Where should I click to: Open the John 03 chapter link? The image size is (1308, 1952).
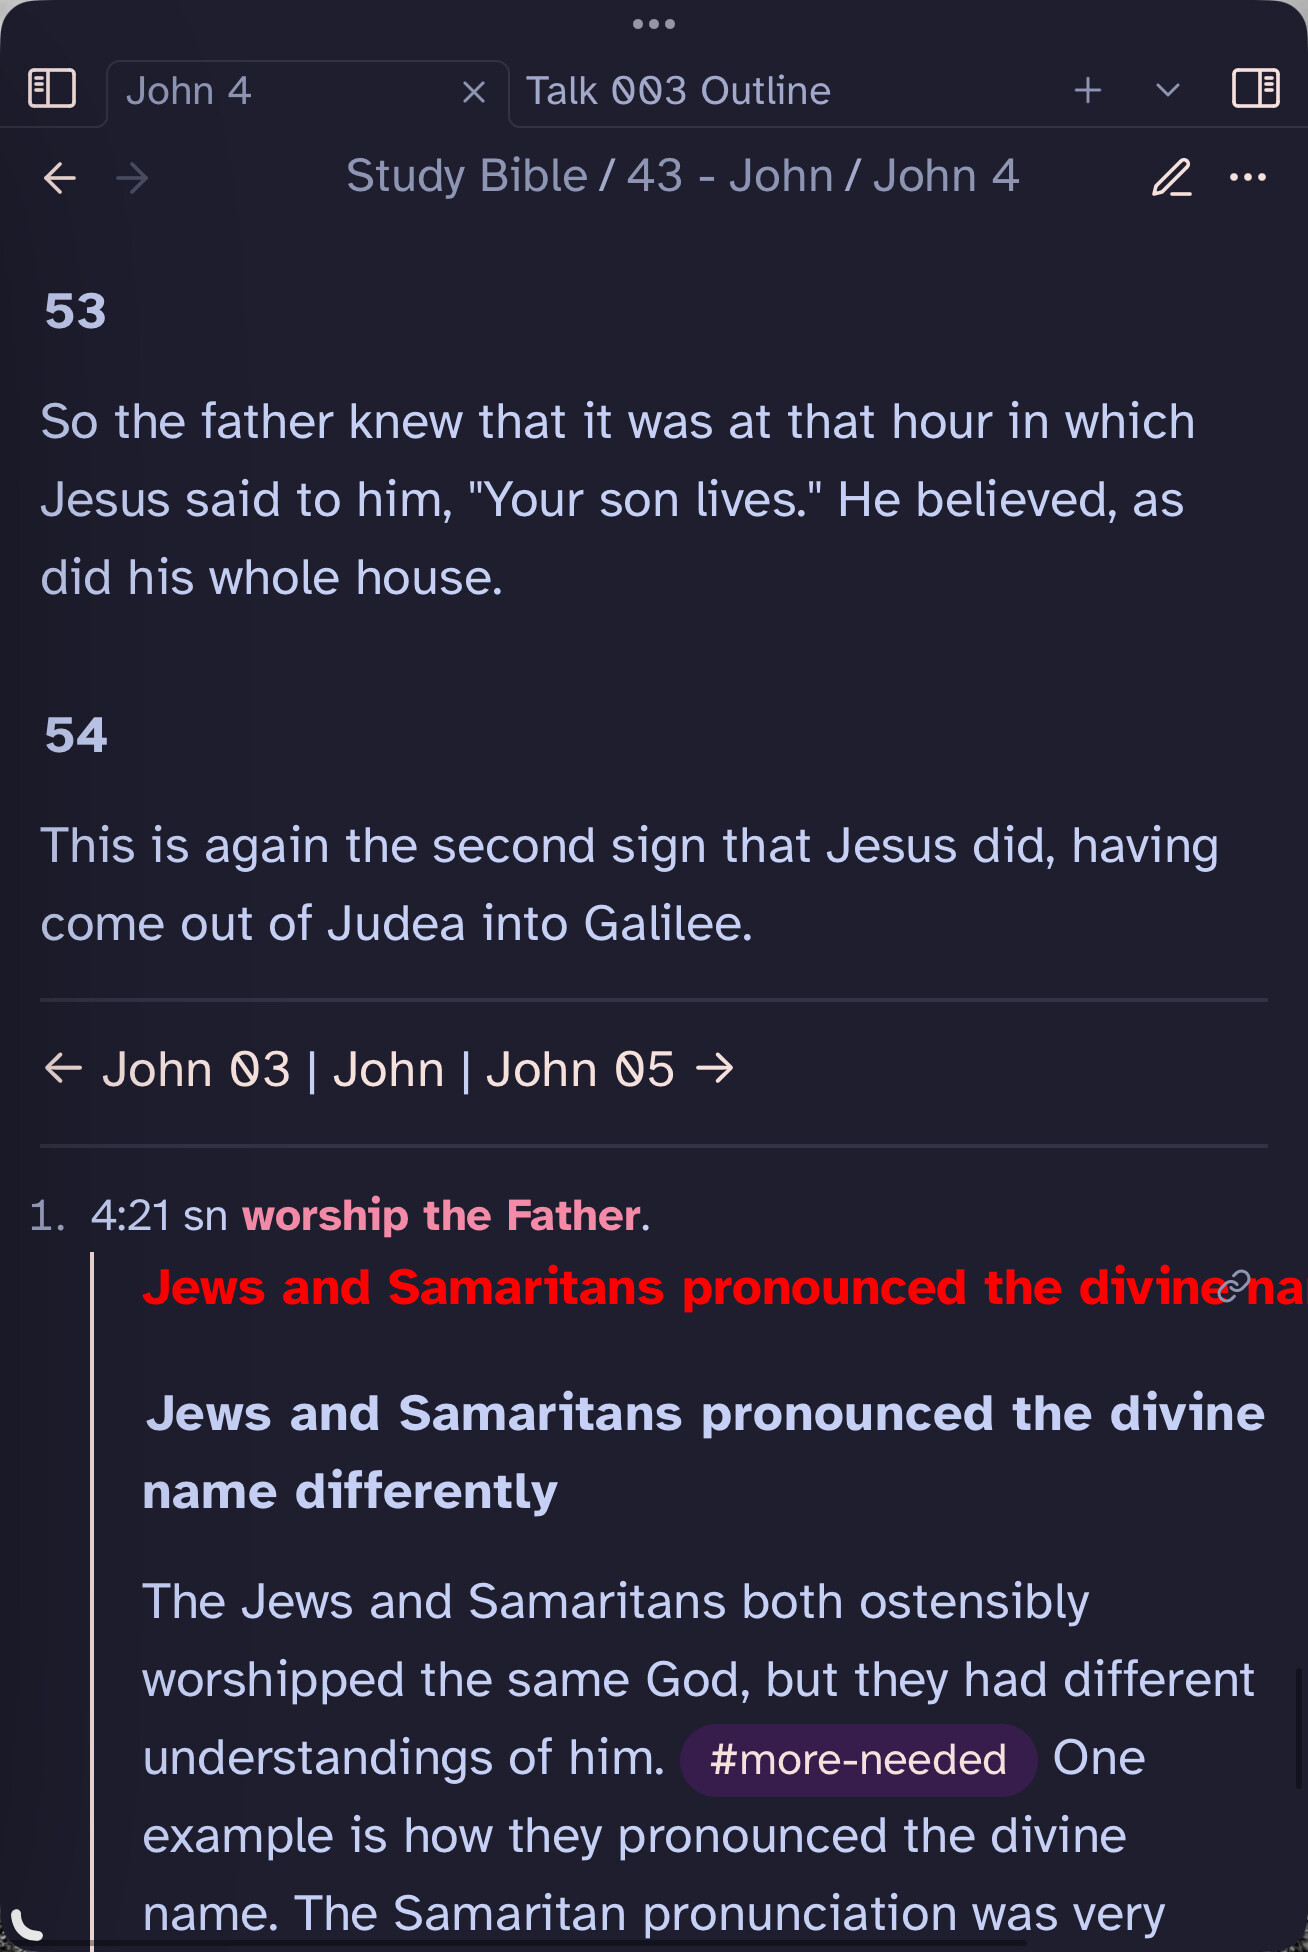click(x=197, y=1070)
